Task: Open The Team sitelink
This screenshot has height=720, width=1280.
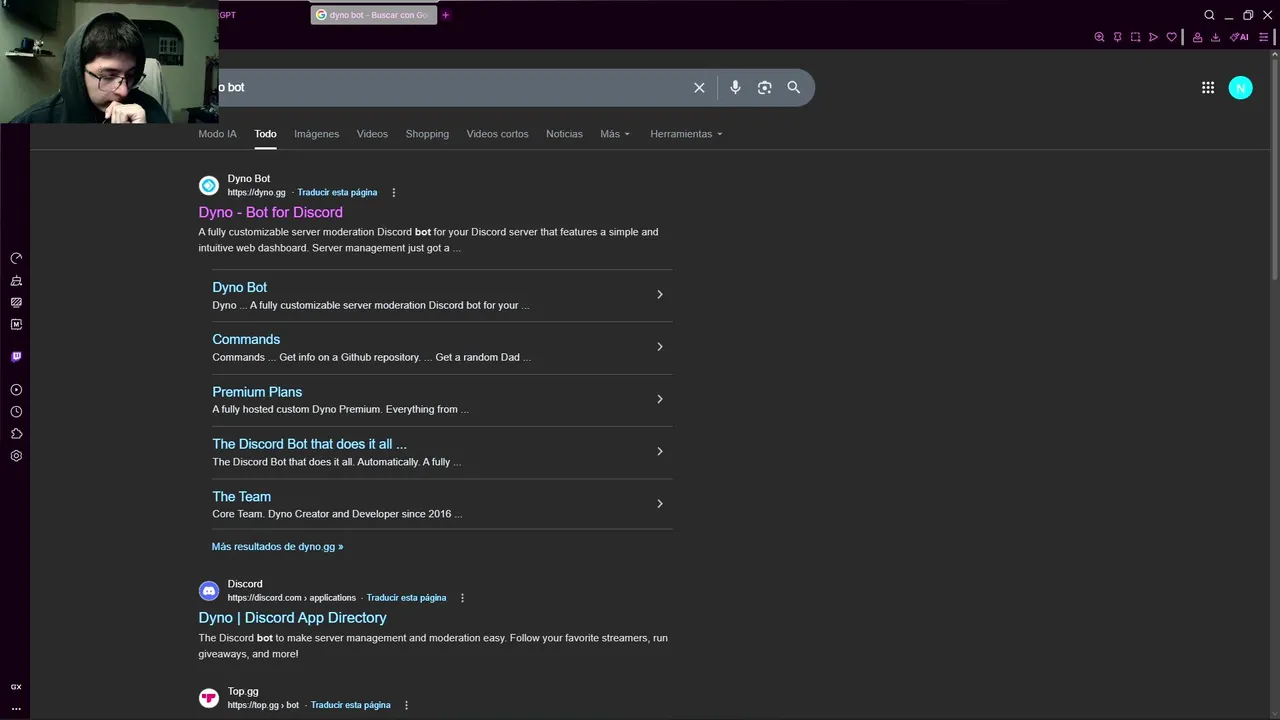Action: tap(241, 497)
